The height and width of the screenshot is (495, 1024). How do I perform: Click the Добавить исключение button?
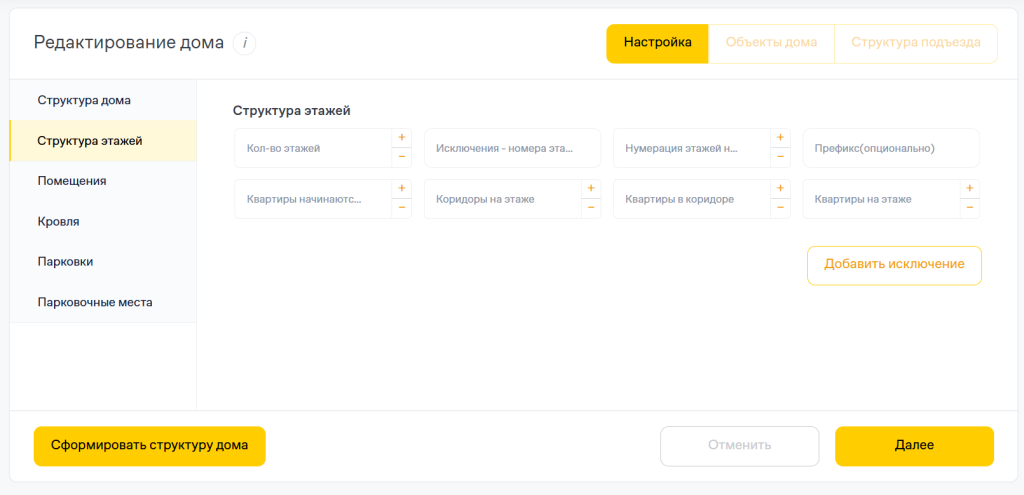894,265
